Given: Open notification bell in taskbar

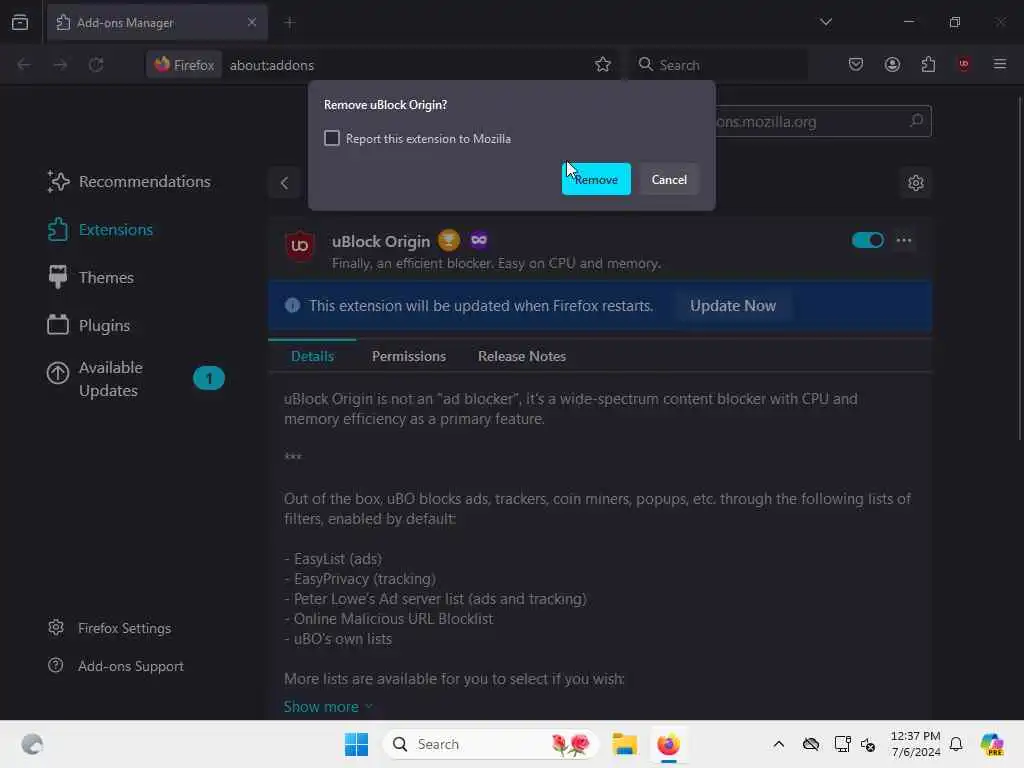Looking at the screenshot, I should click(x=956, y=744).
